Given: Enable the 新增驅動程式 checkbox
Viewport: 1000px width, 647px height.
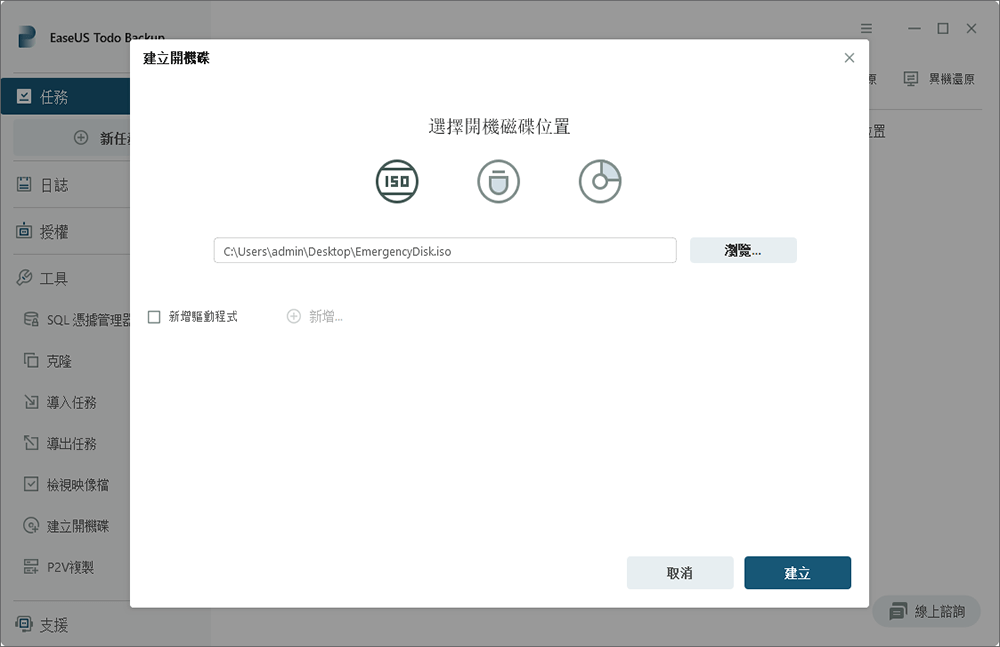Looking at the screenshot, I should [154, 317].
